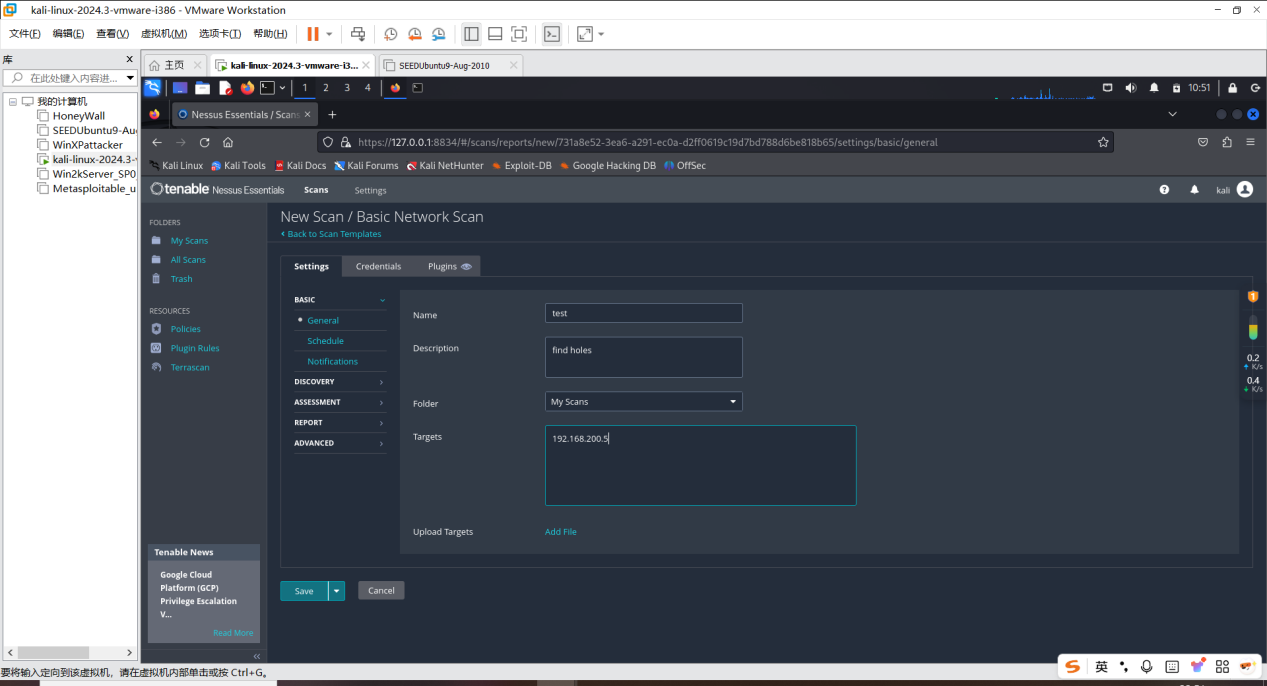Open the Pocket save icon in Firefox

[1203, 142]
